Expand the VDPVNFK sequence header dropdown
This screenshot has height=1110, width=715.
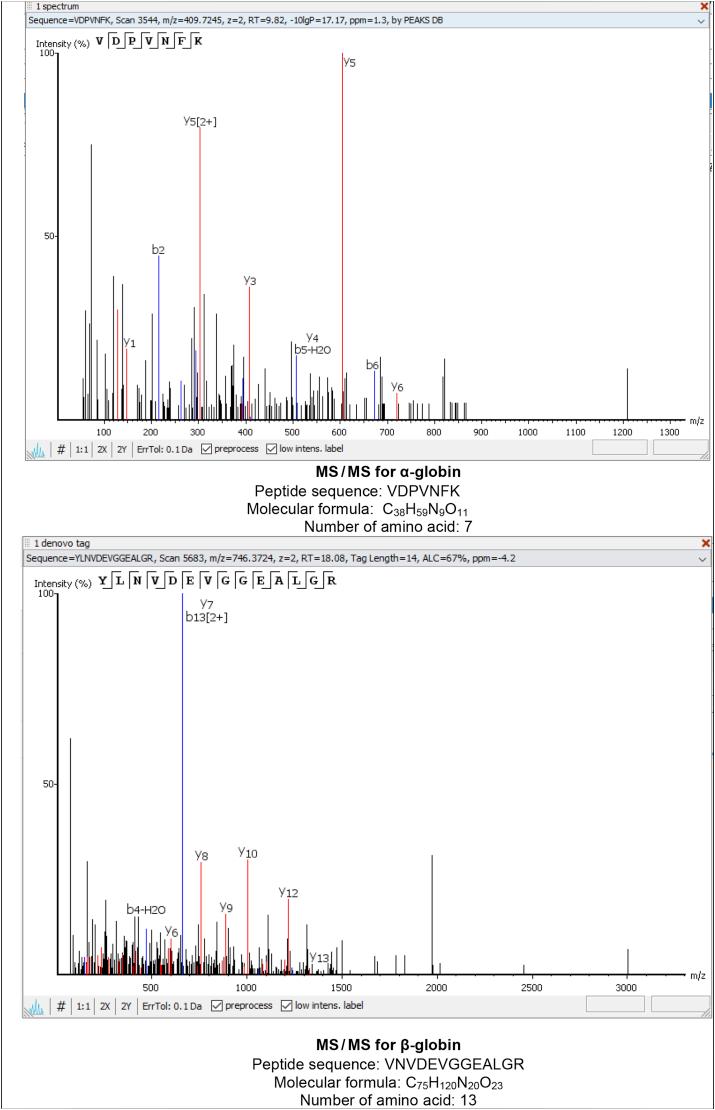pos(701,21)
